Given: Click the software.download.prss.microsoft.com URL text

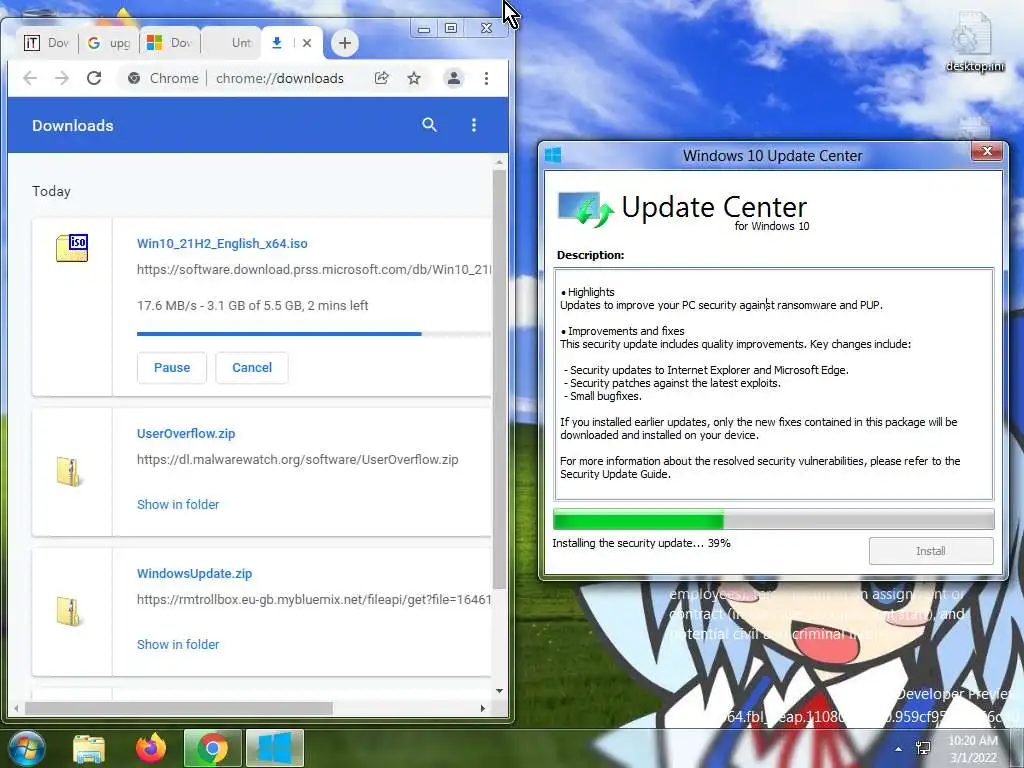Looking at the screenshot, I should click(x=313, y=270).
